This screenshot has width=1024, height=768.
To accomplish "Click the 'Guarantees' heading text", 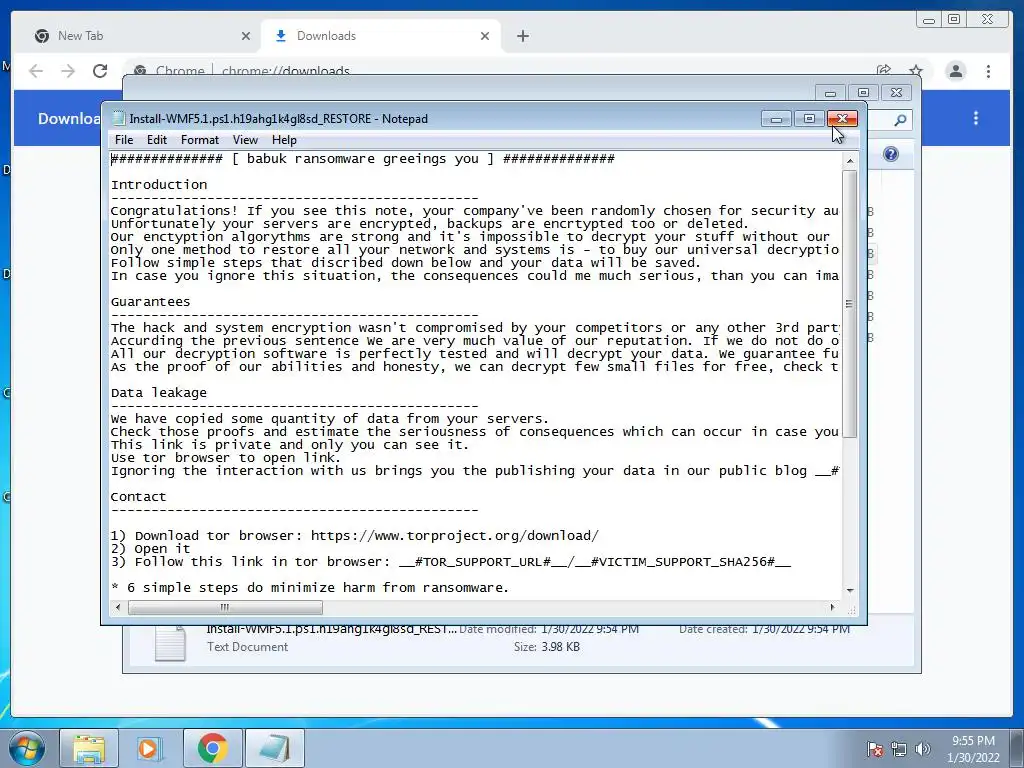I will click(150, 302).
